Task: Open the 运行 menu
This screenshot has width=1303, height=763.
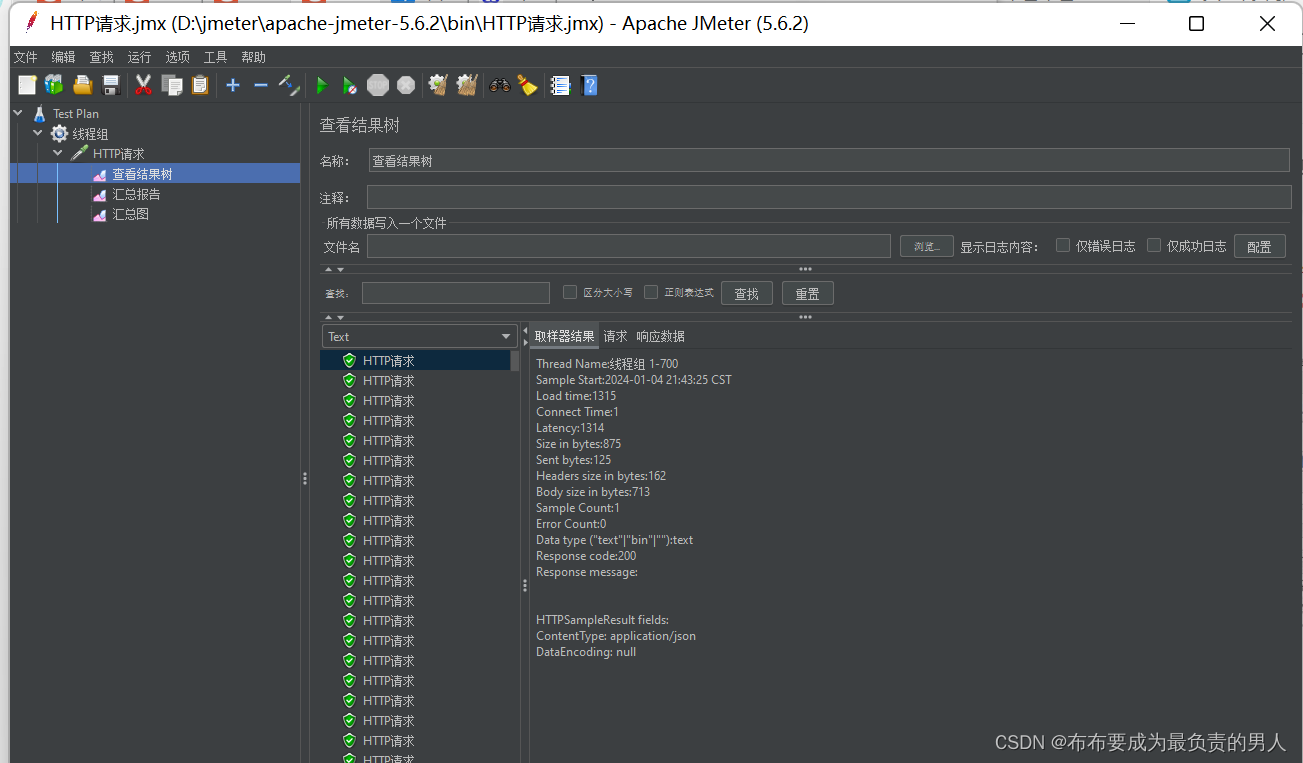Action: click(x=139, y=57)
